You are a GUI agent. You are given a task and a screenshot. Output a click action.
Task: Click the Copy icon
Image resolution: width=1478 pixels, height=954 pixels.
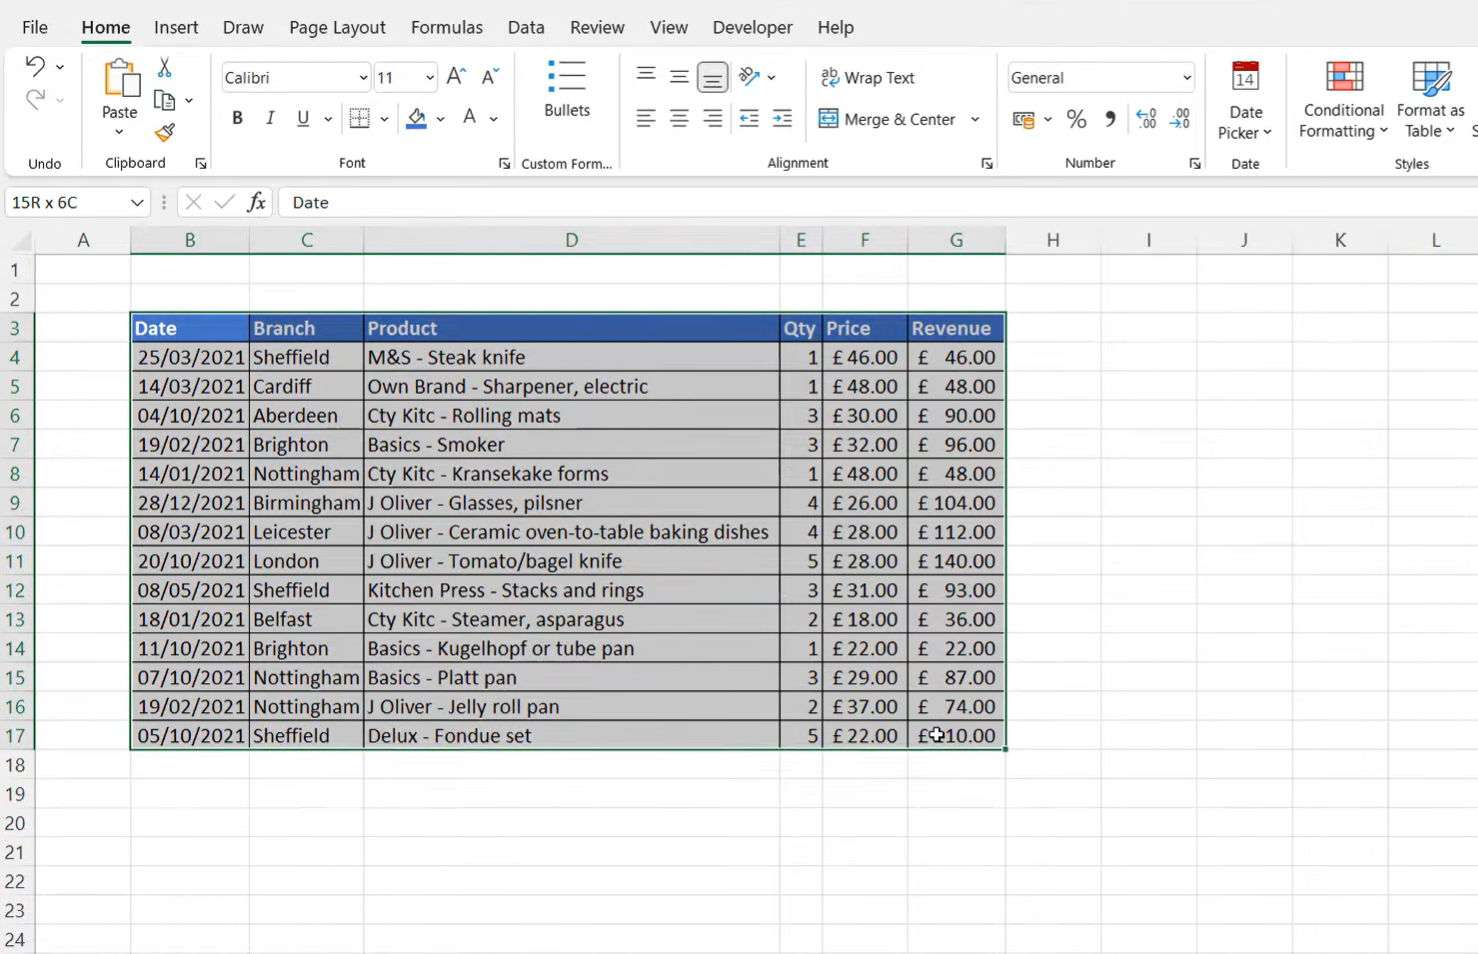165,100
